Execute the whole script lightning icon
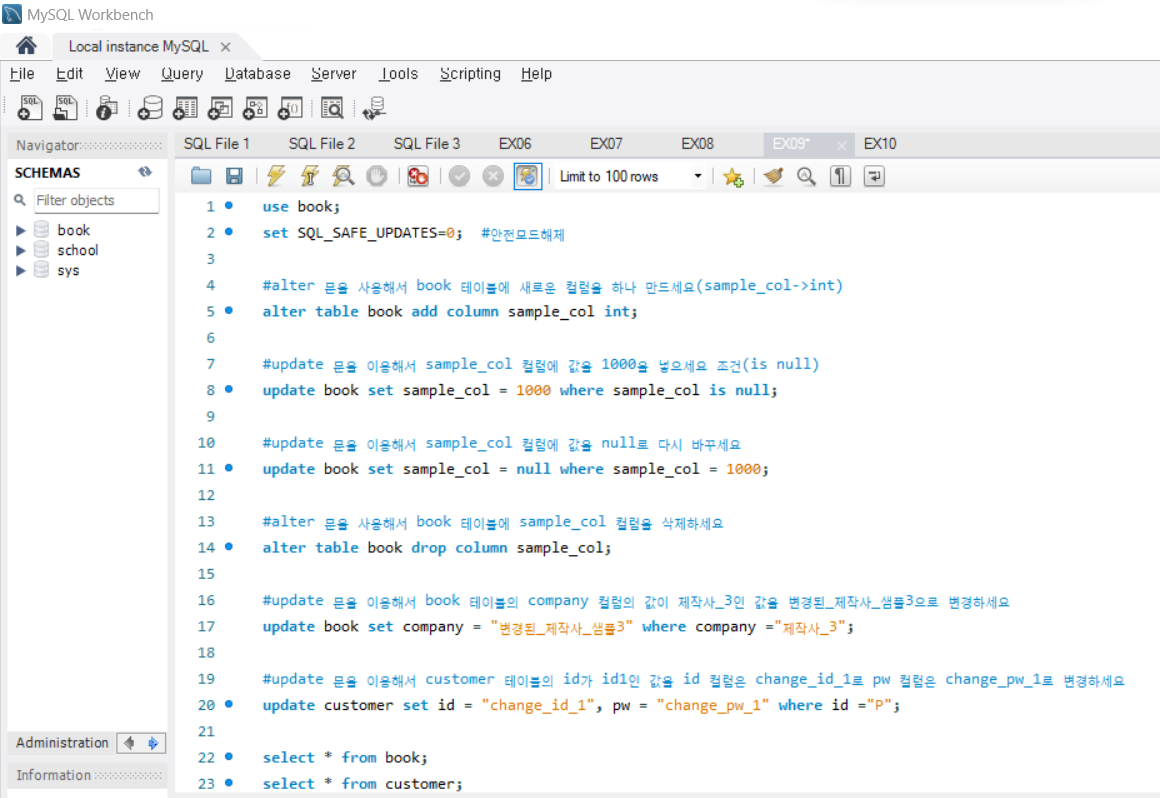The height and width of the screenshot is (798, 1160). click(276, 176)
